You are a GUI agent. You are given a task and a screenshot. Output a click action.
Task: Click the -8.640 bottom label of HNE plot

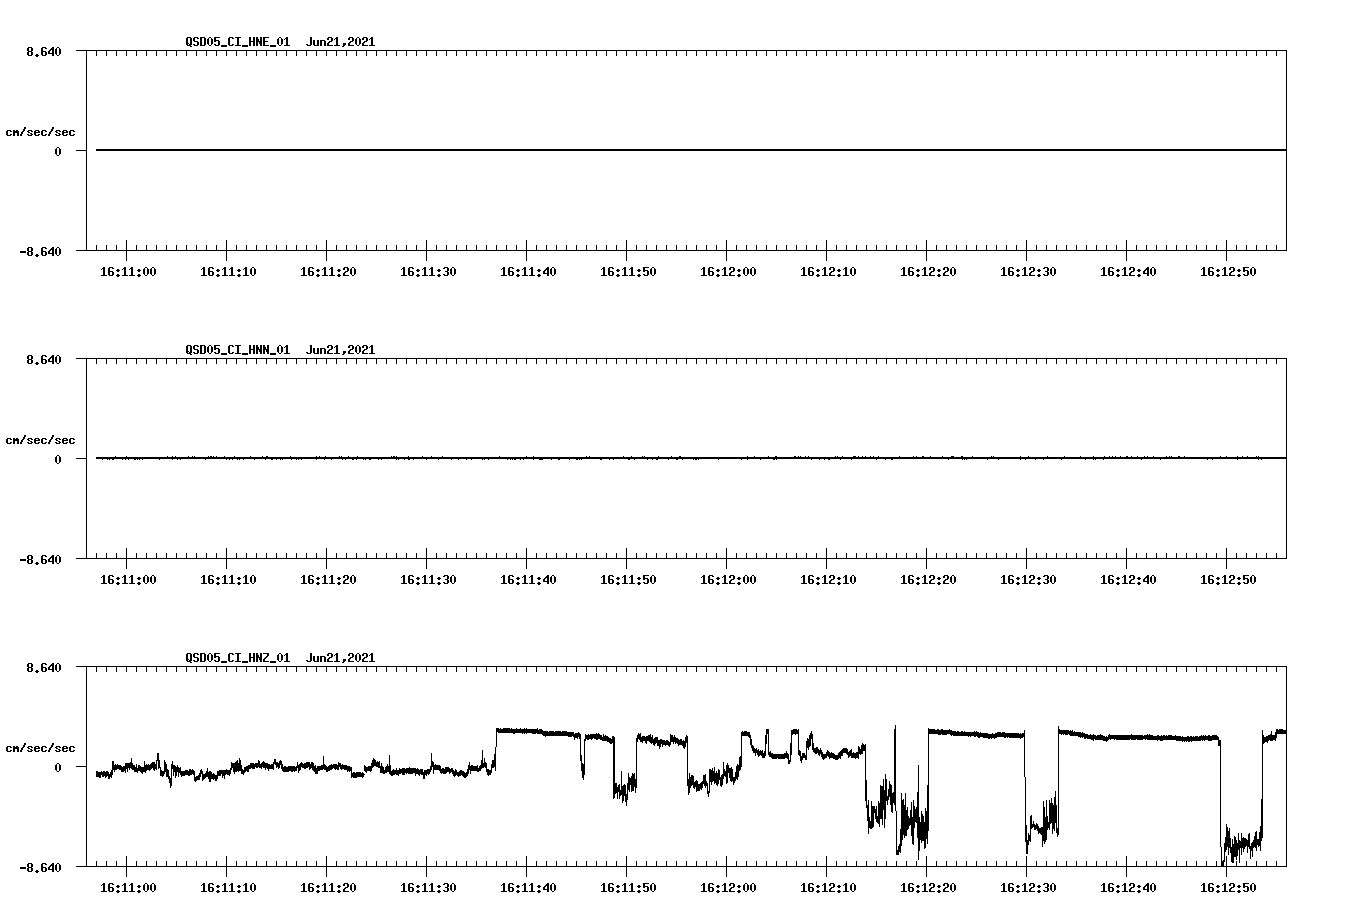click(x=40, y=252)
